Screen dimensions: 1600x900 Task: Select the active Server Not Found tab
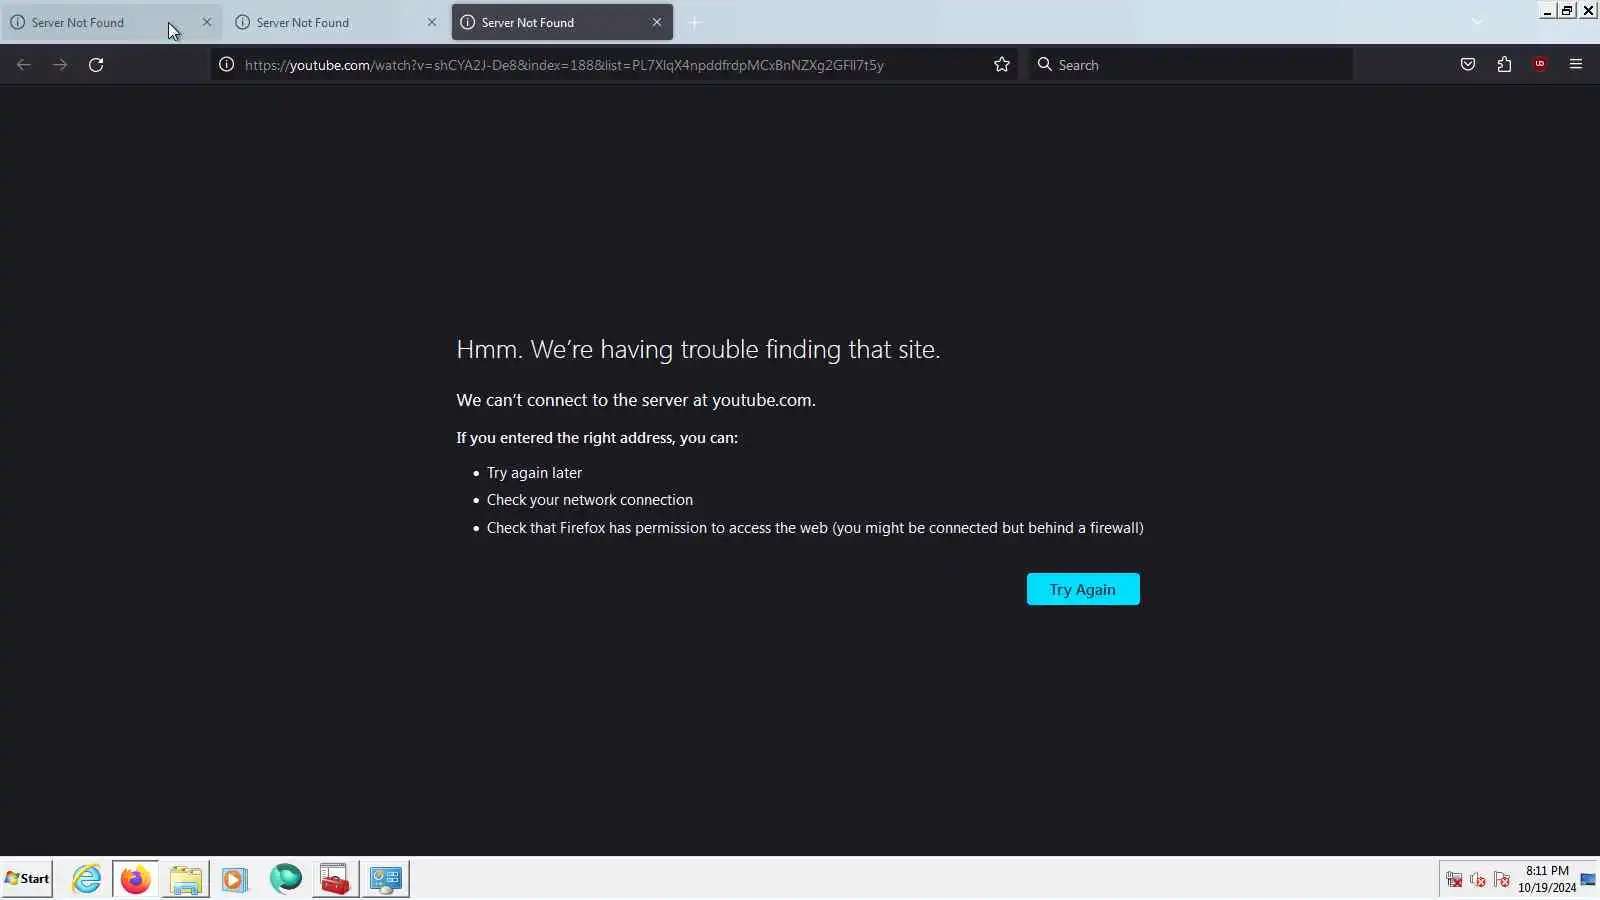(562, 22)
